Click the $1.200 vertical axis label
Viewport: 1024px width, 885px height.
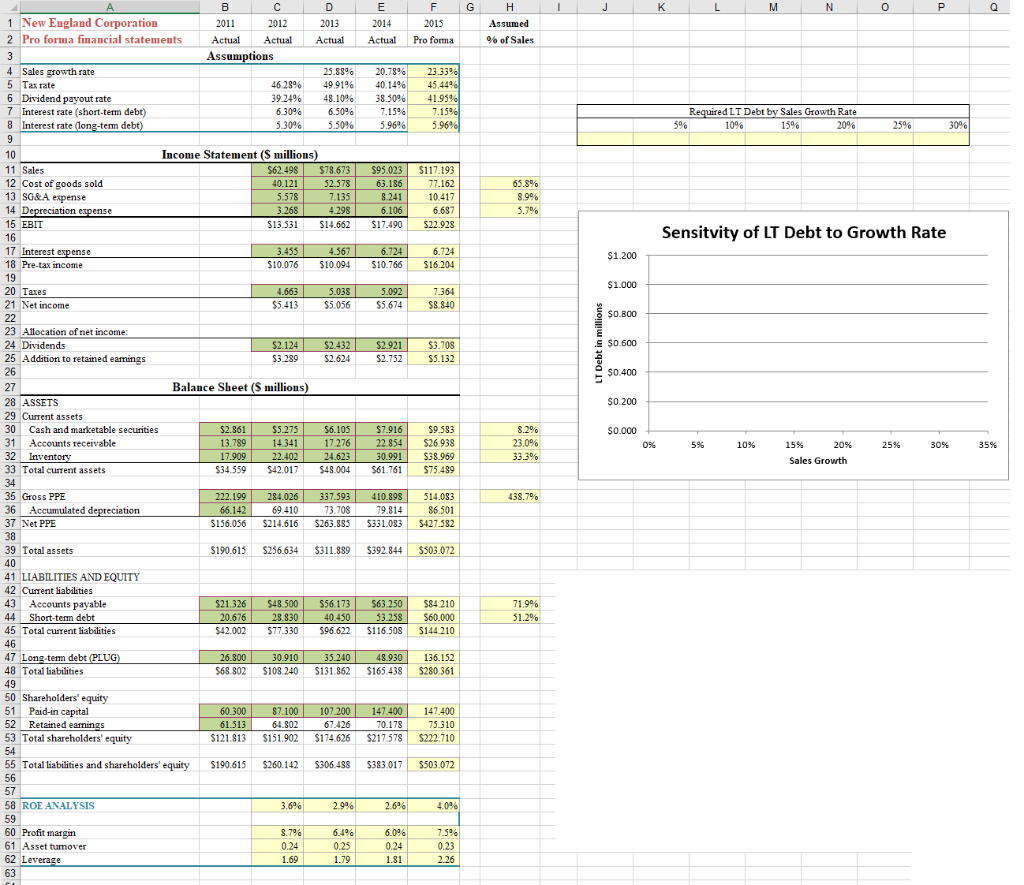coord(622,255)
